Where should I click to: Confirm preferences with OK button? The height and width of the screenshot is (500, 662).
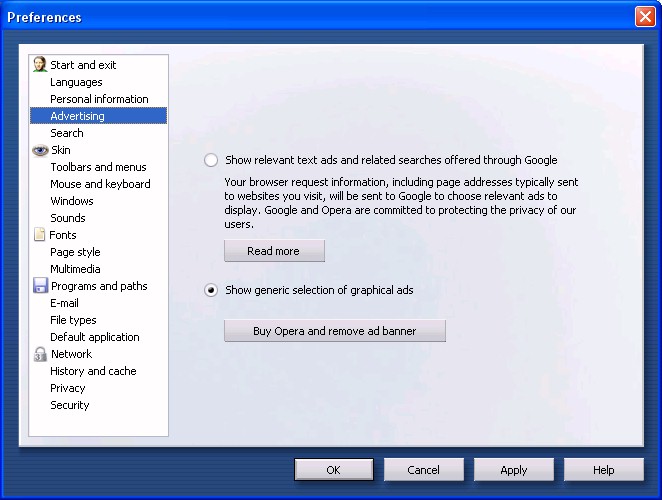click(334, 470)
